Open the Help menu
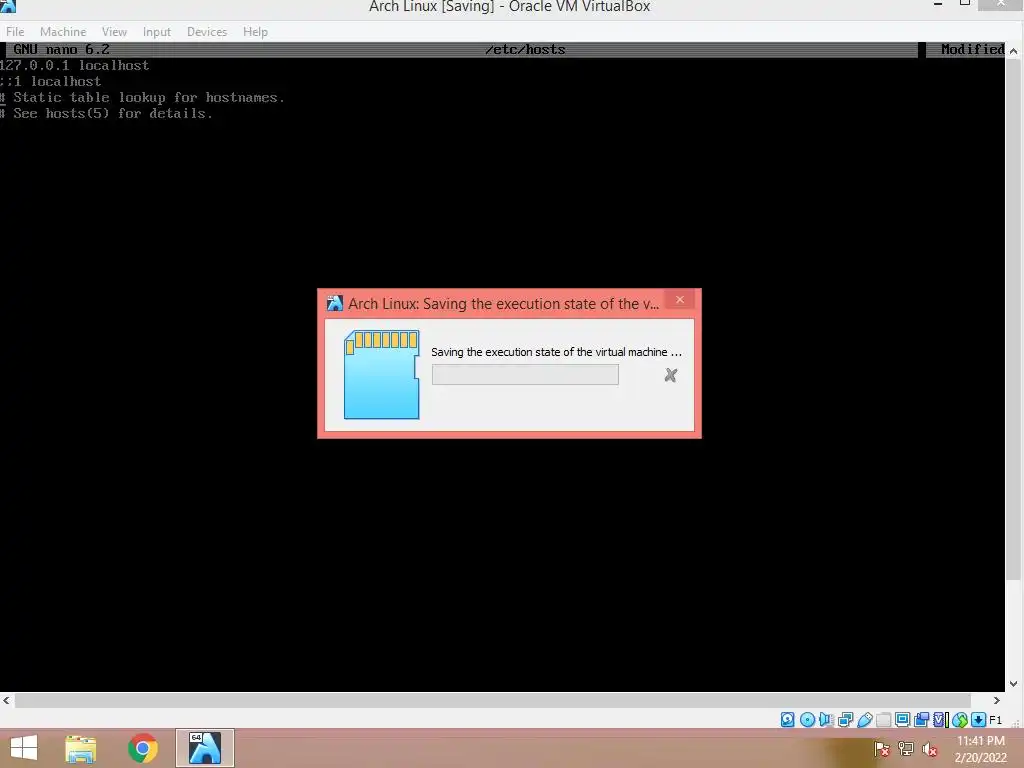 coord(255,31)
